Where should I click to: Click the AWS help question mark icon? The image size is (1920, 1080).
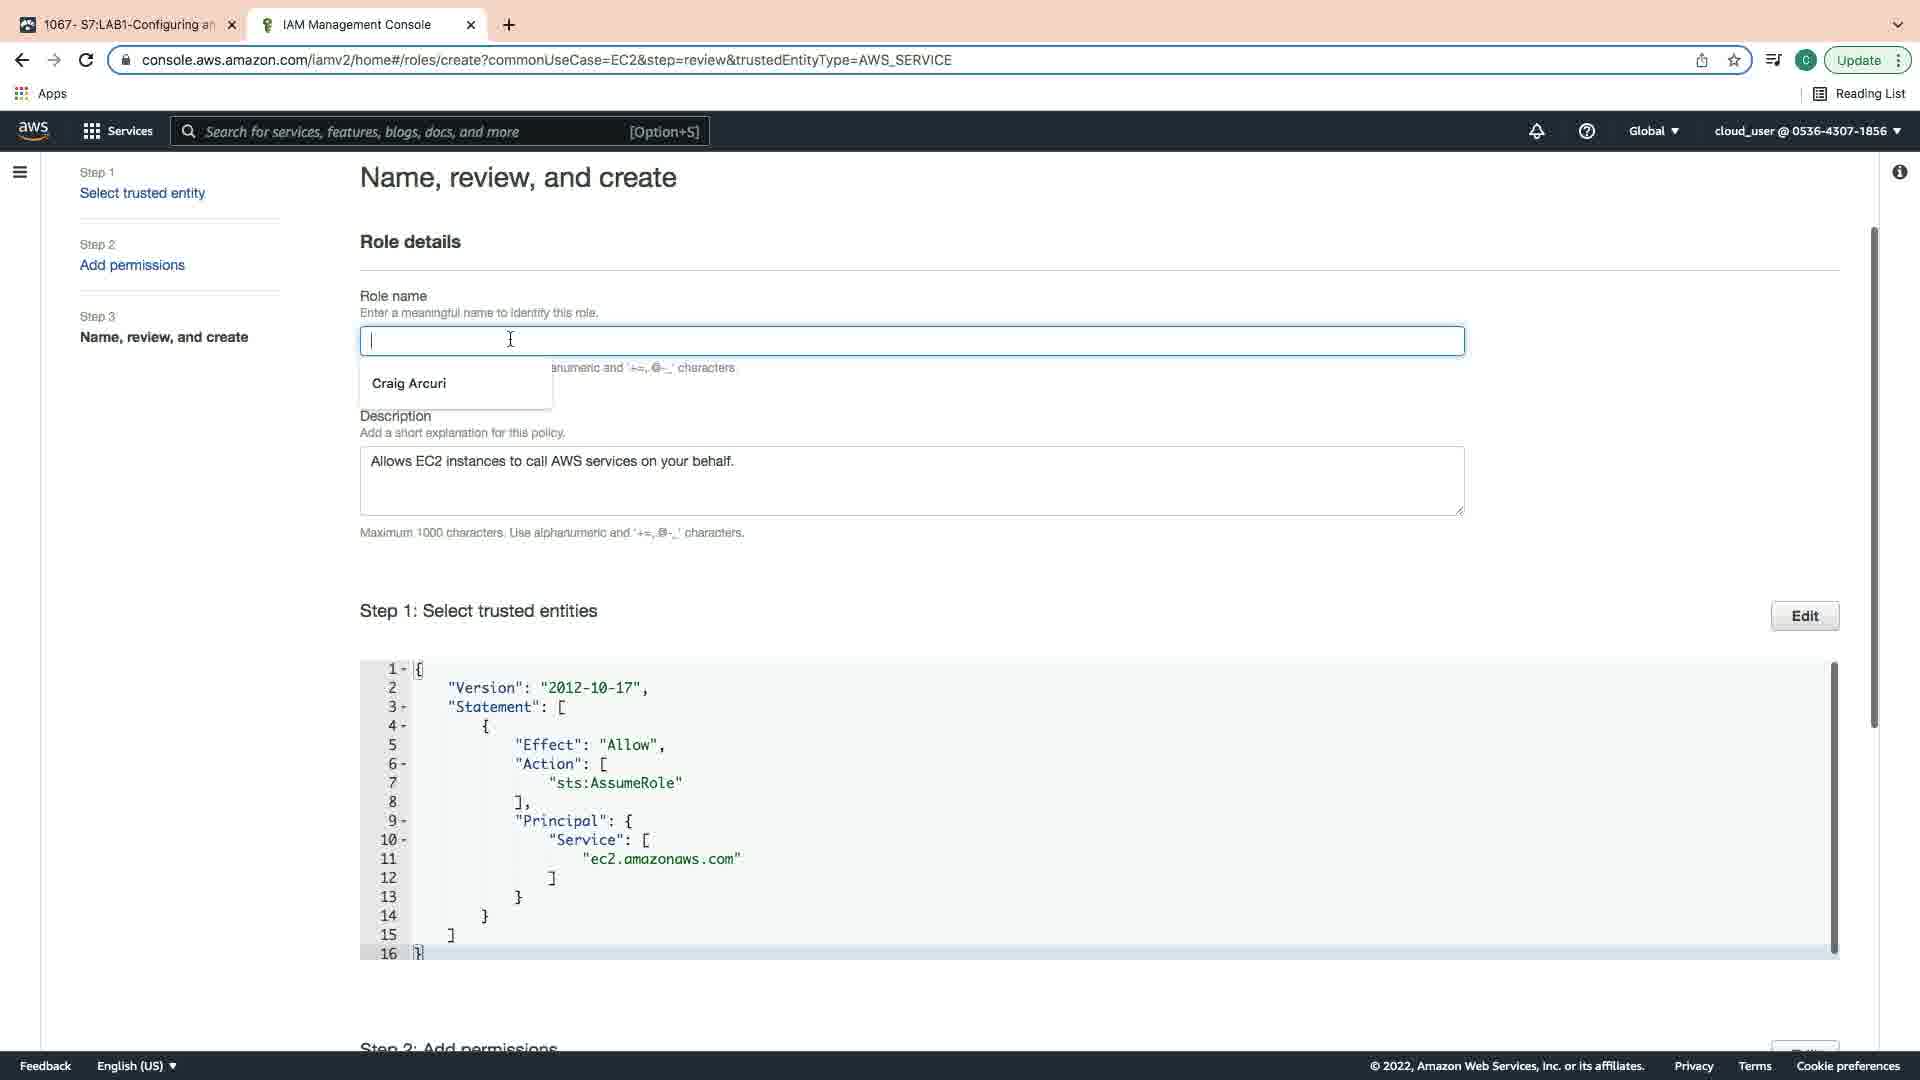coord(1587,131)
